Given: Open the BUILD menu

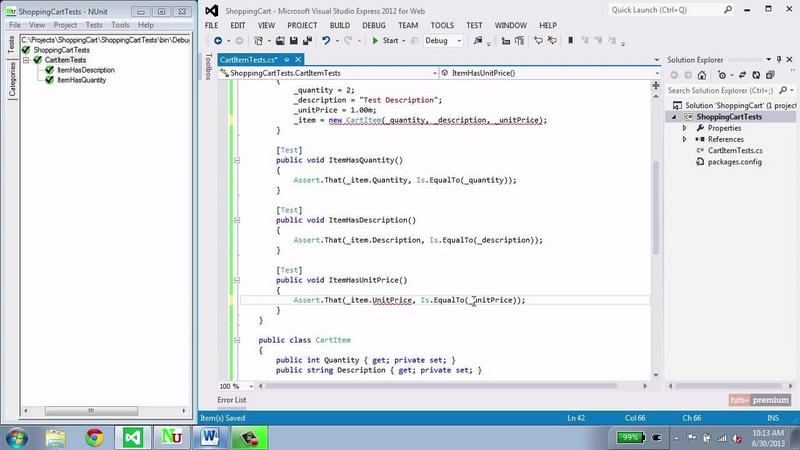Looking at the screenshot, I should click(x=340, y=25).
